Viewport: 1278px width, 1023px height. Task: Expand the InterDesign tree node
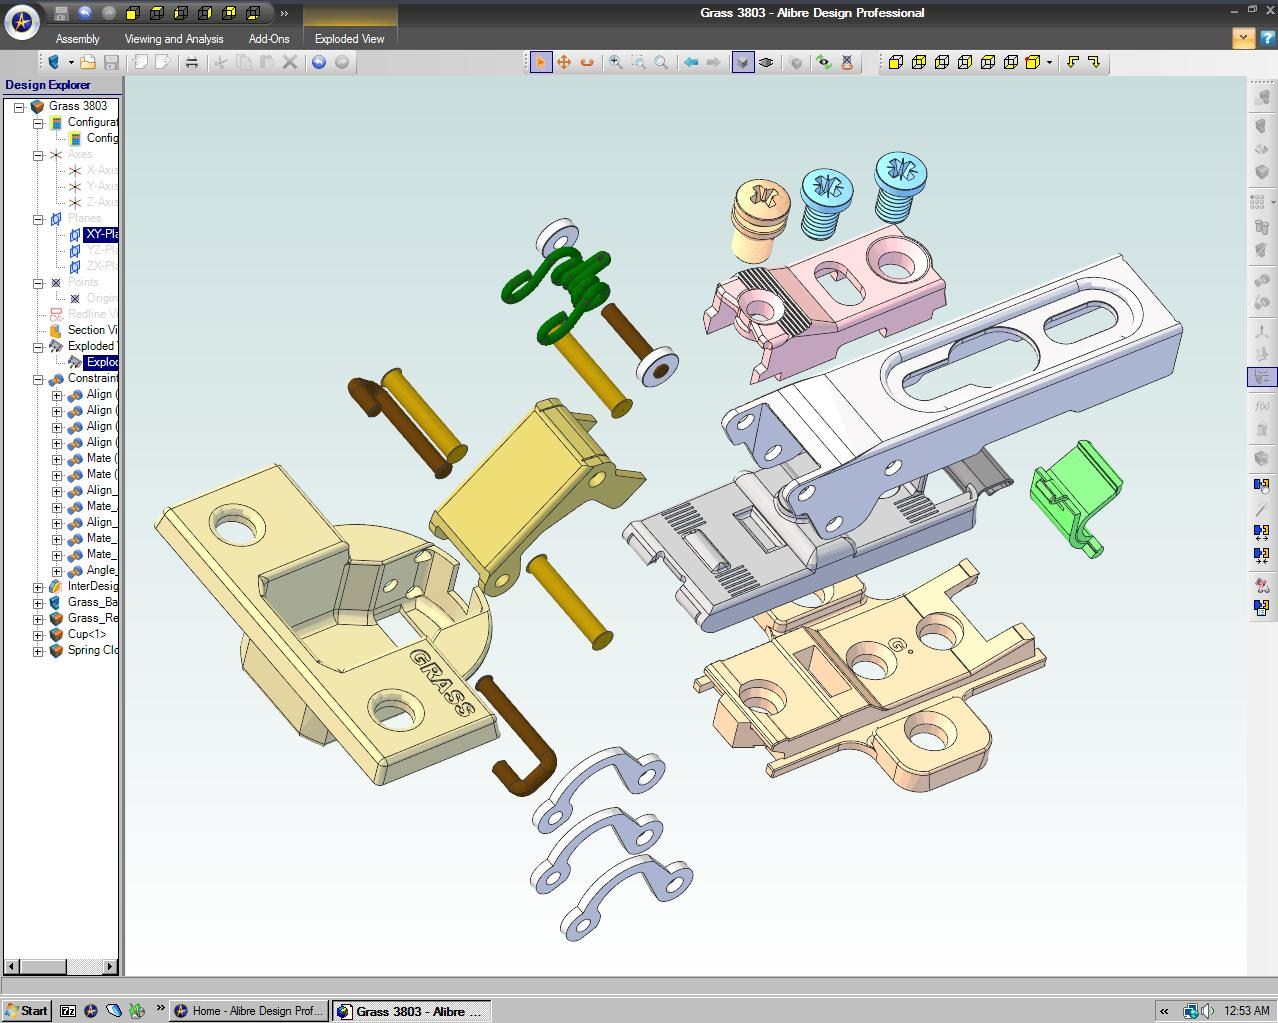click(x=38, y=588)
